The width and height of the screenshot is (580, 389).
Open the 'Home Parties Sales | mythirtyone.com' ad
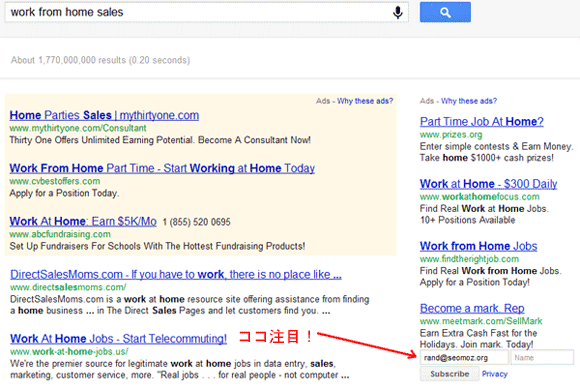[x=104, y=115]
